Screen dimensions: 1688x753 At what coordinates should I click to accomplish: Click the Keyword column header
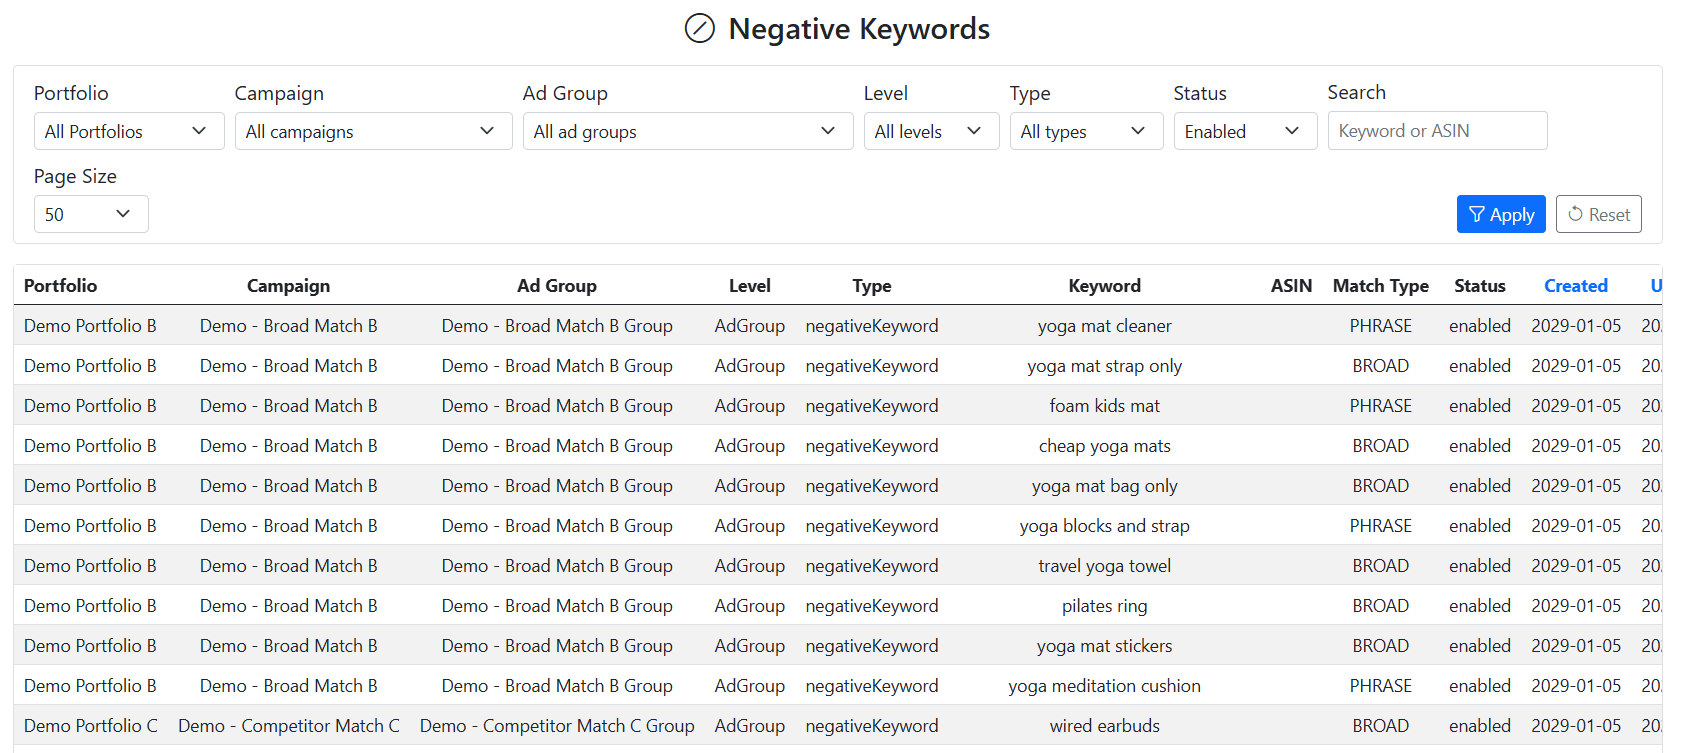click(x=1104, y=286)
